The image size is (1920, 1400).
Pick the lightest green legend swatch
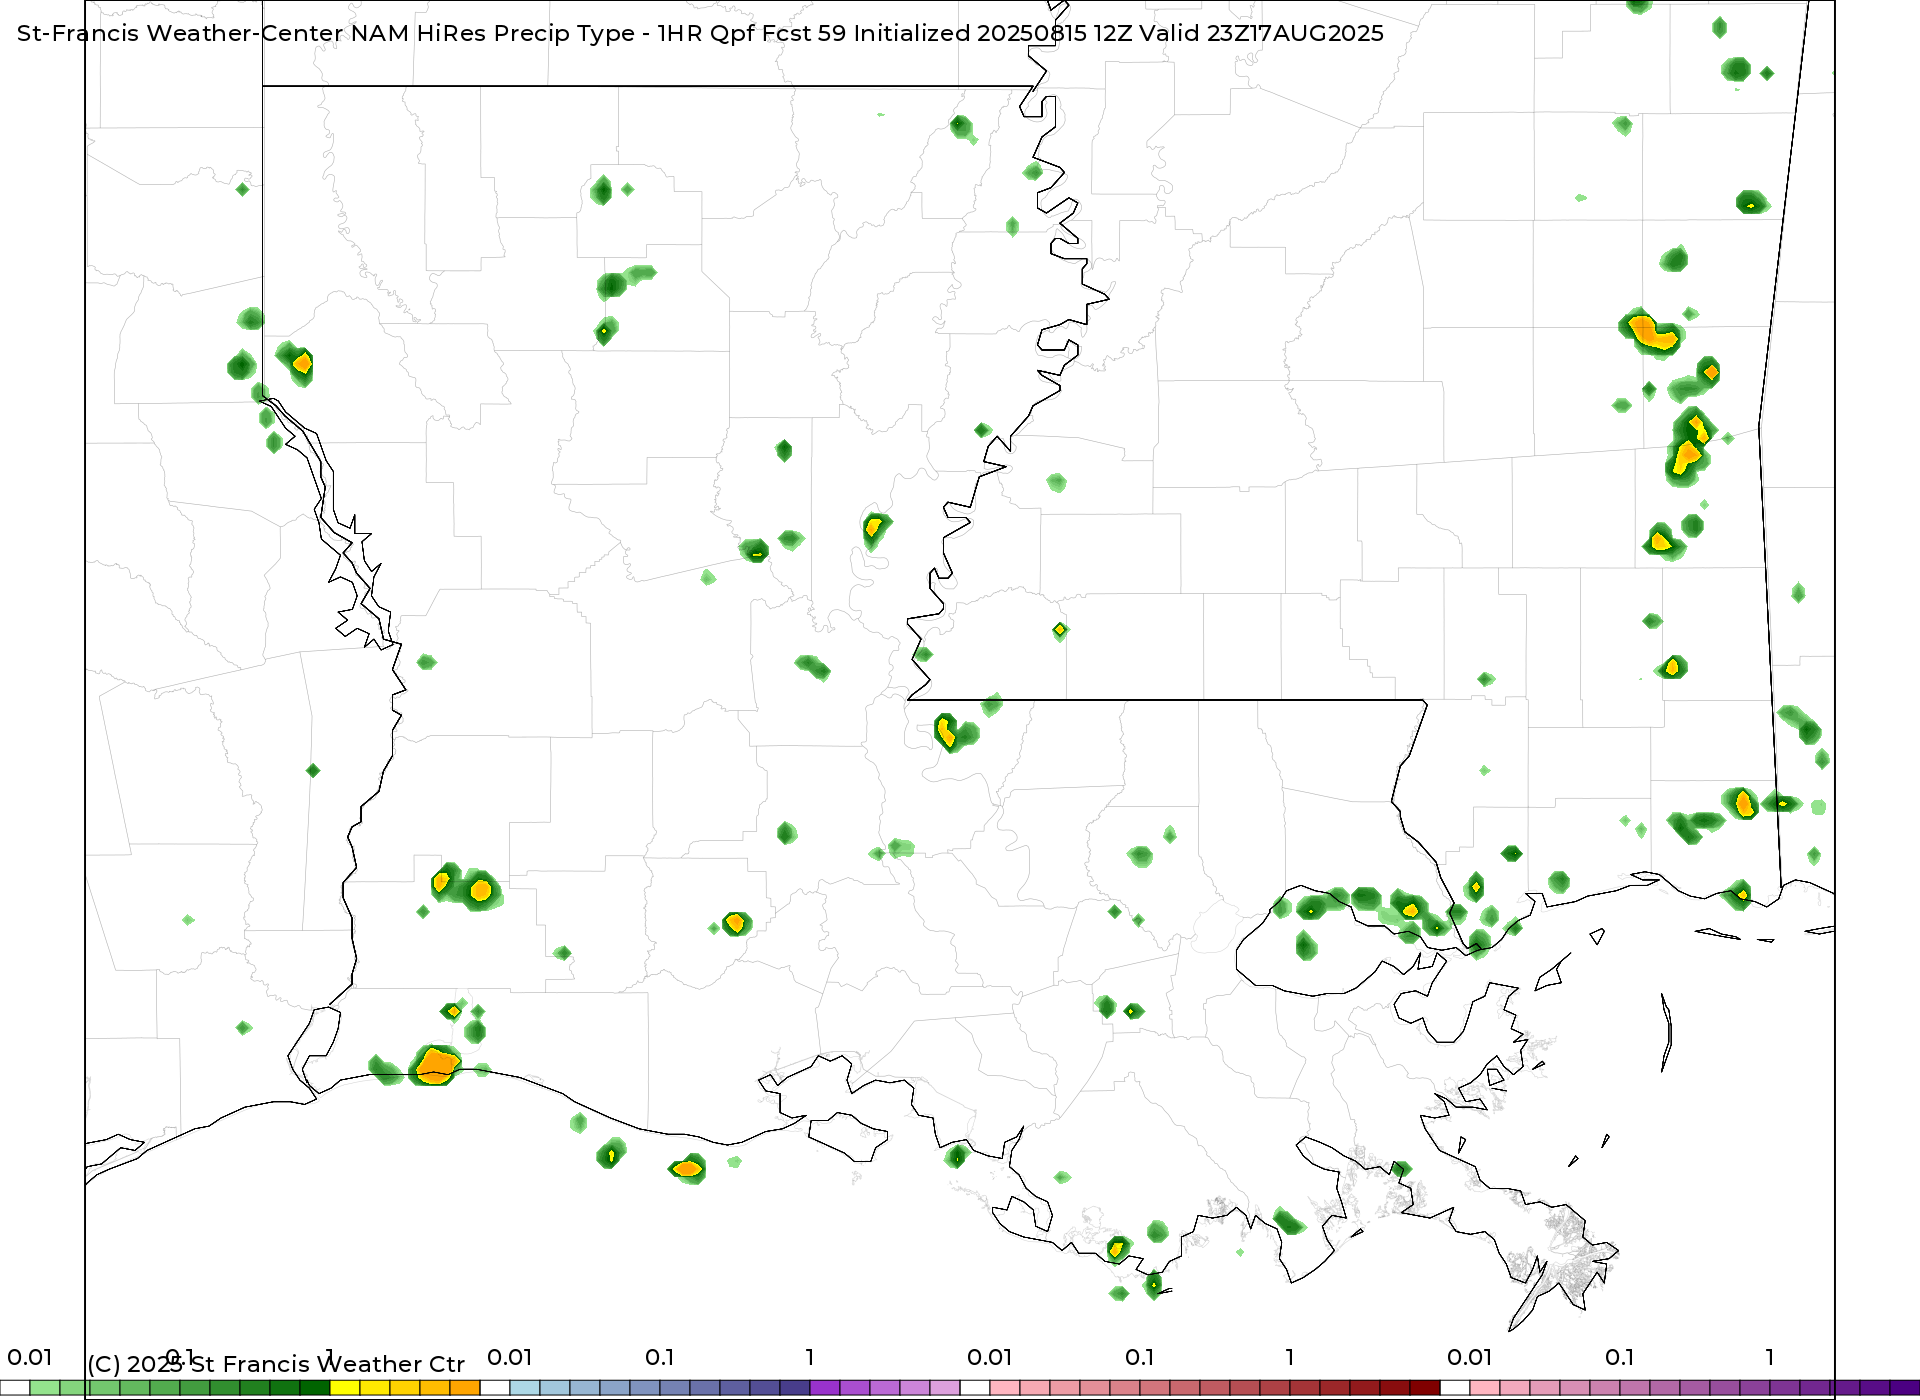coord(45,1388)
